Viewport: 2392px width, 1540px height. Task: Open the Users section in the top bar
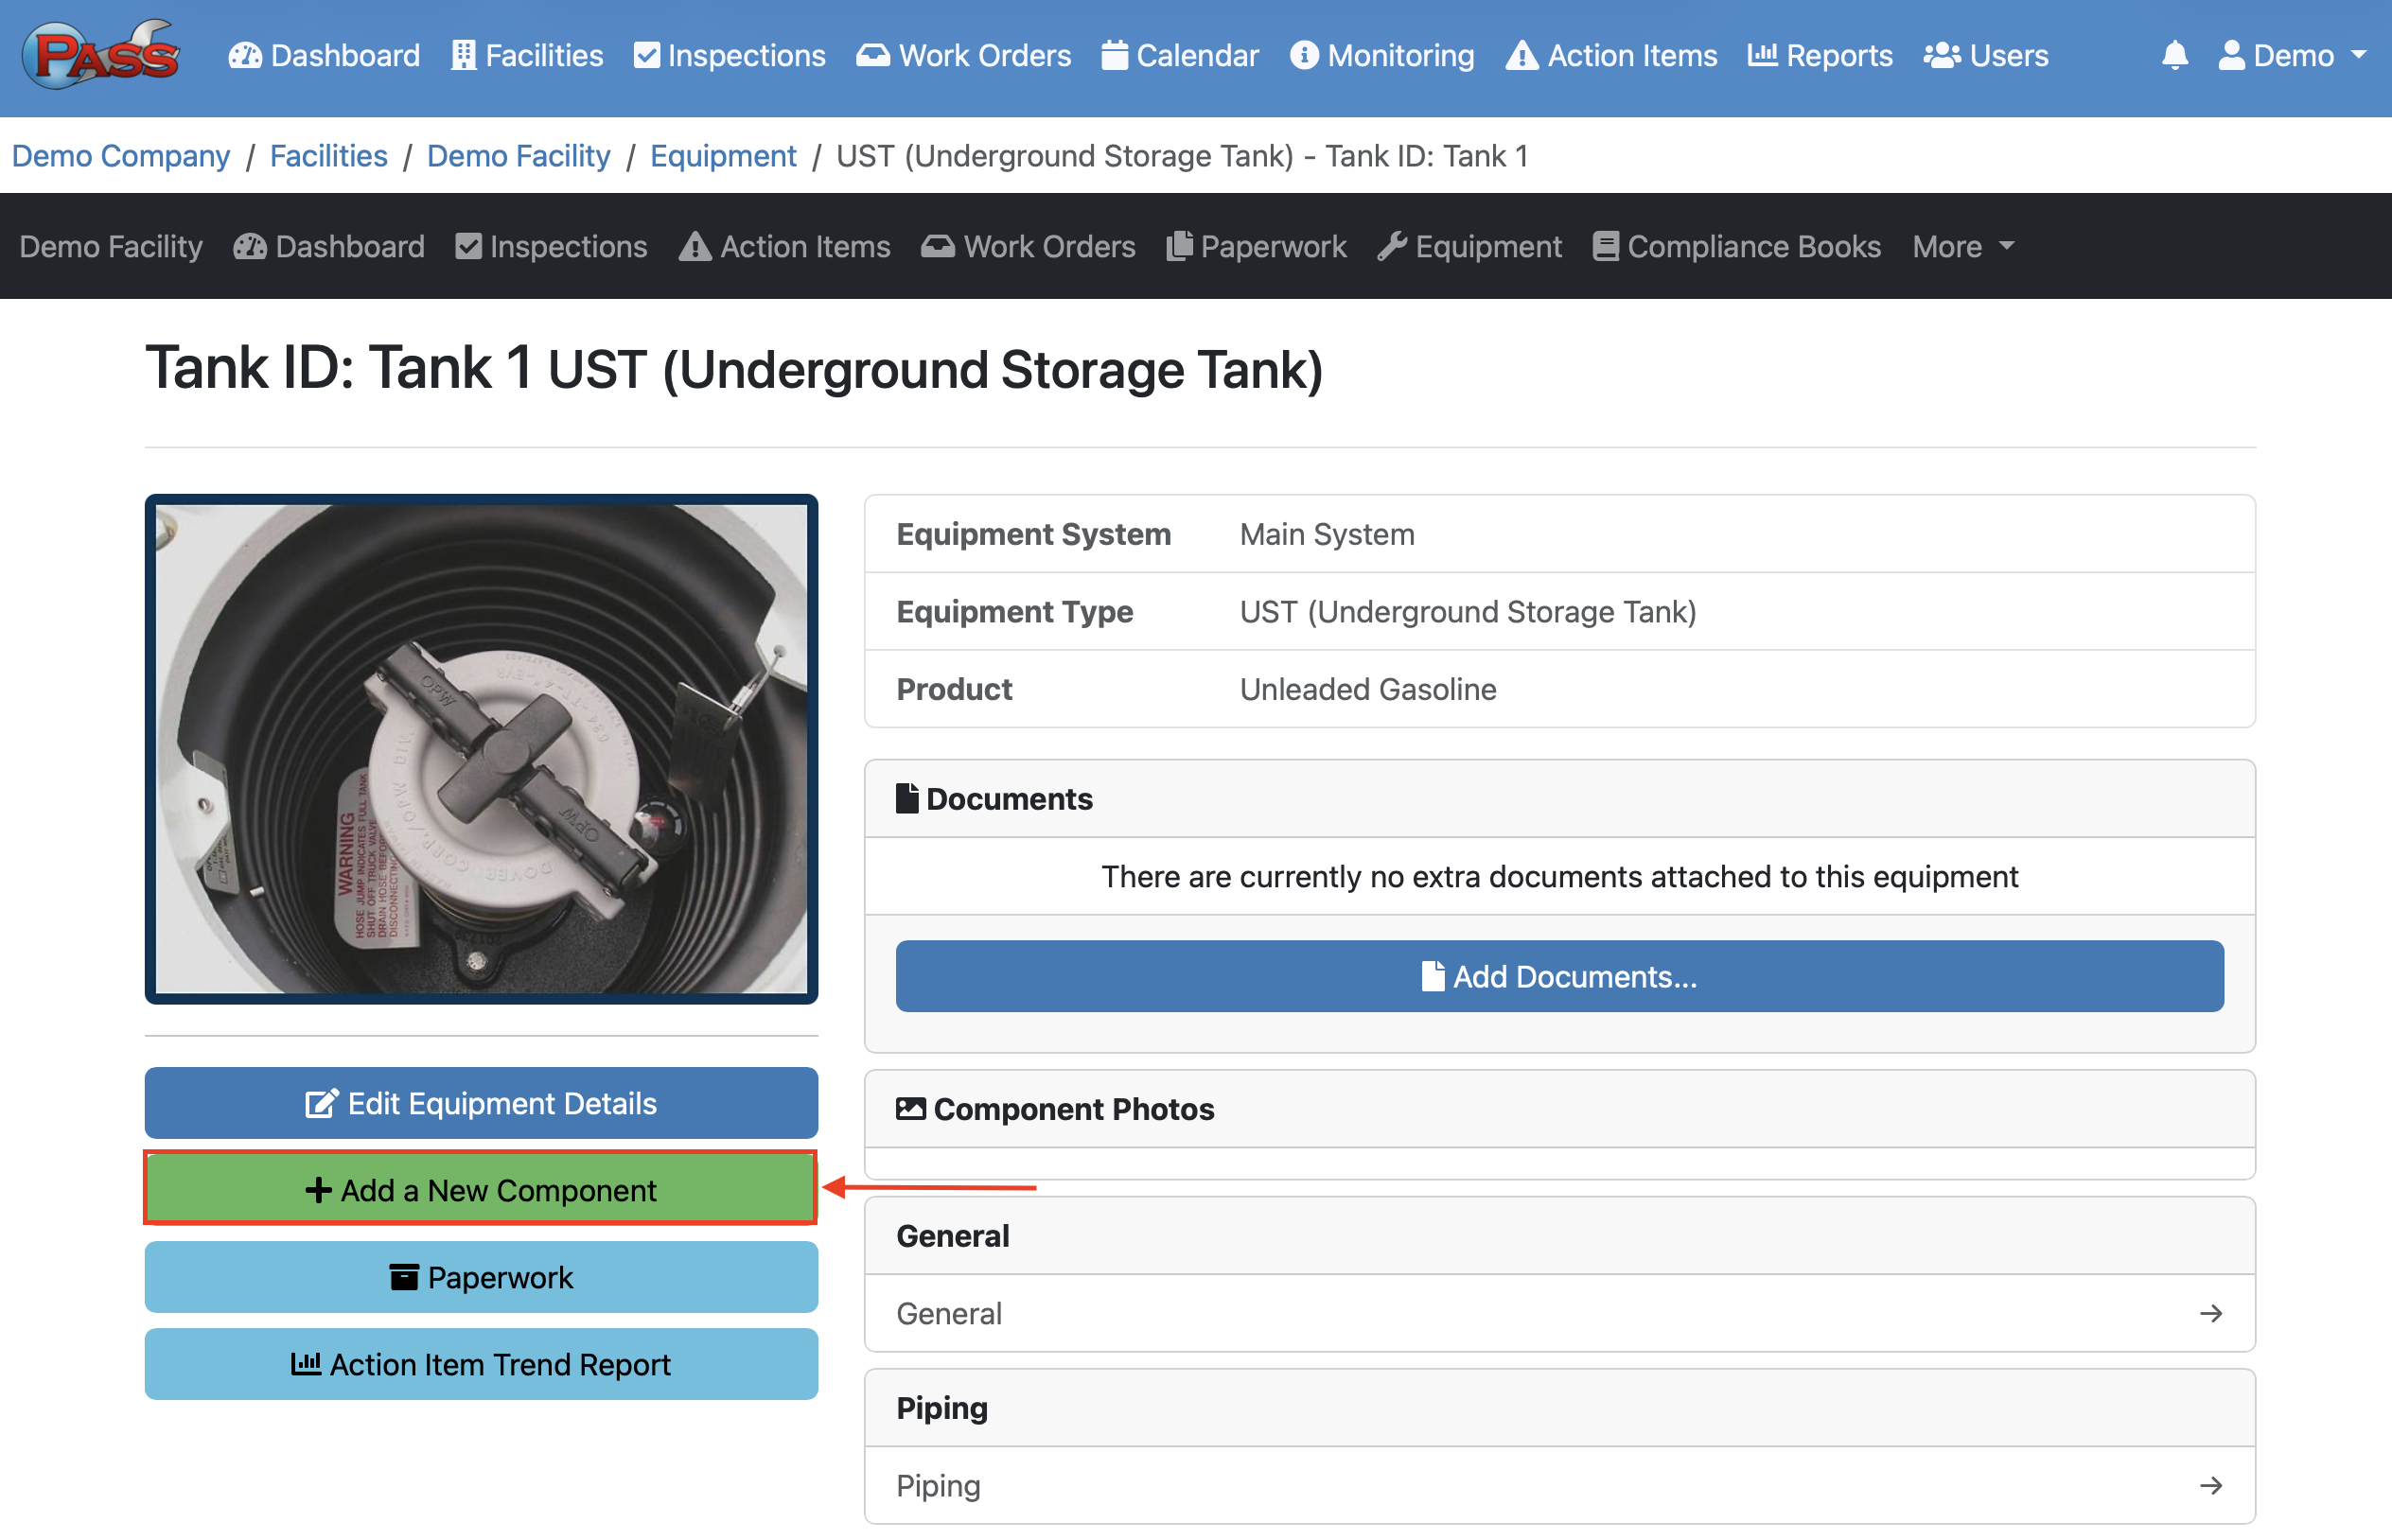pyautogui.click(x=1986, y=55)
